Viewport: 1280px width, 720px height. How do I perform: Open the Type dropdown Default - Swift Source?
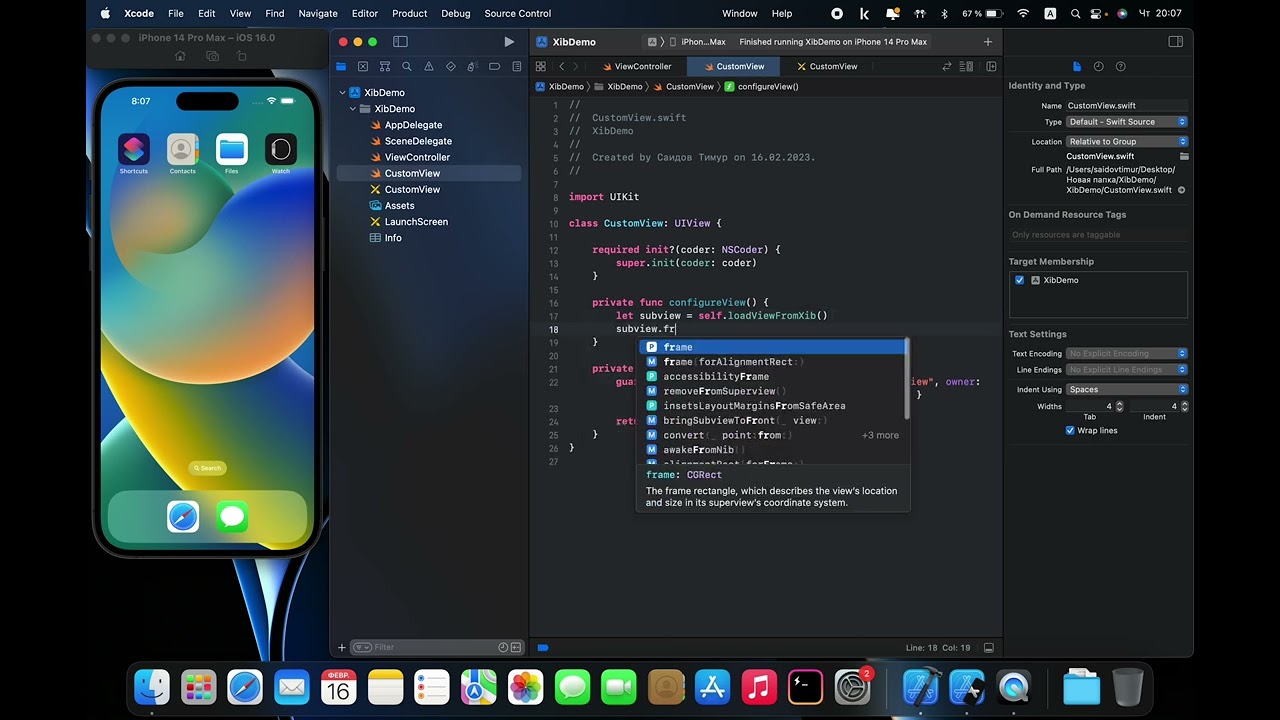1127,122
